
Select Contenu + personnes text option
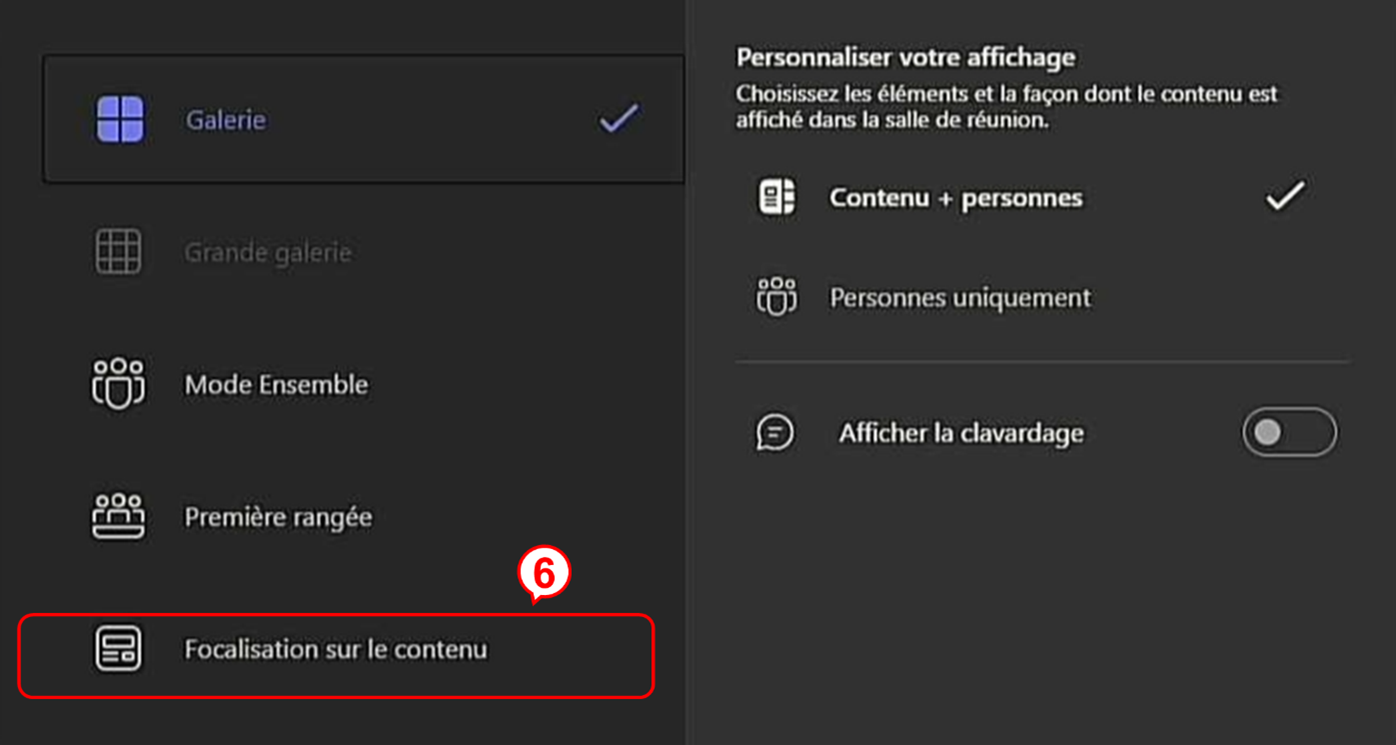(956, 198)
